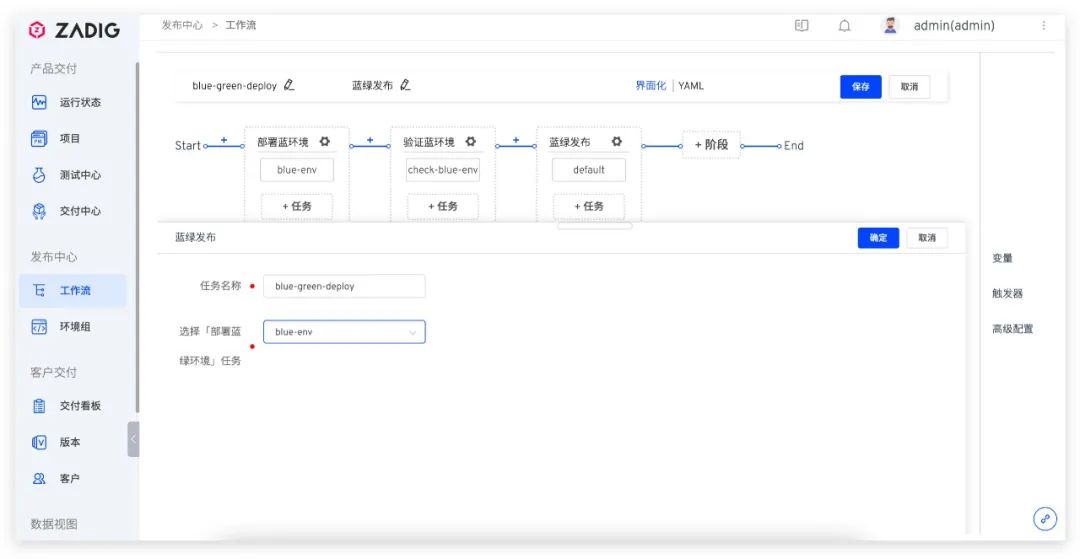Open the documentation book icon
The image size is (1080, 559).
801,25
